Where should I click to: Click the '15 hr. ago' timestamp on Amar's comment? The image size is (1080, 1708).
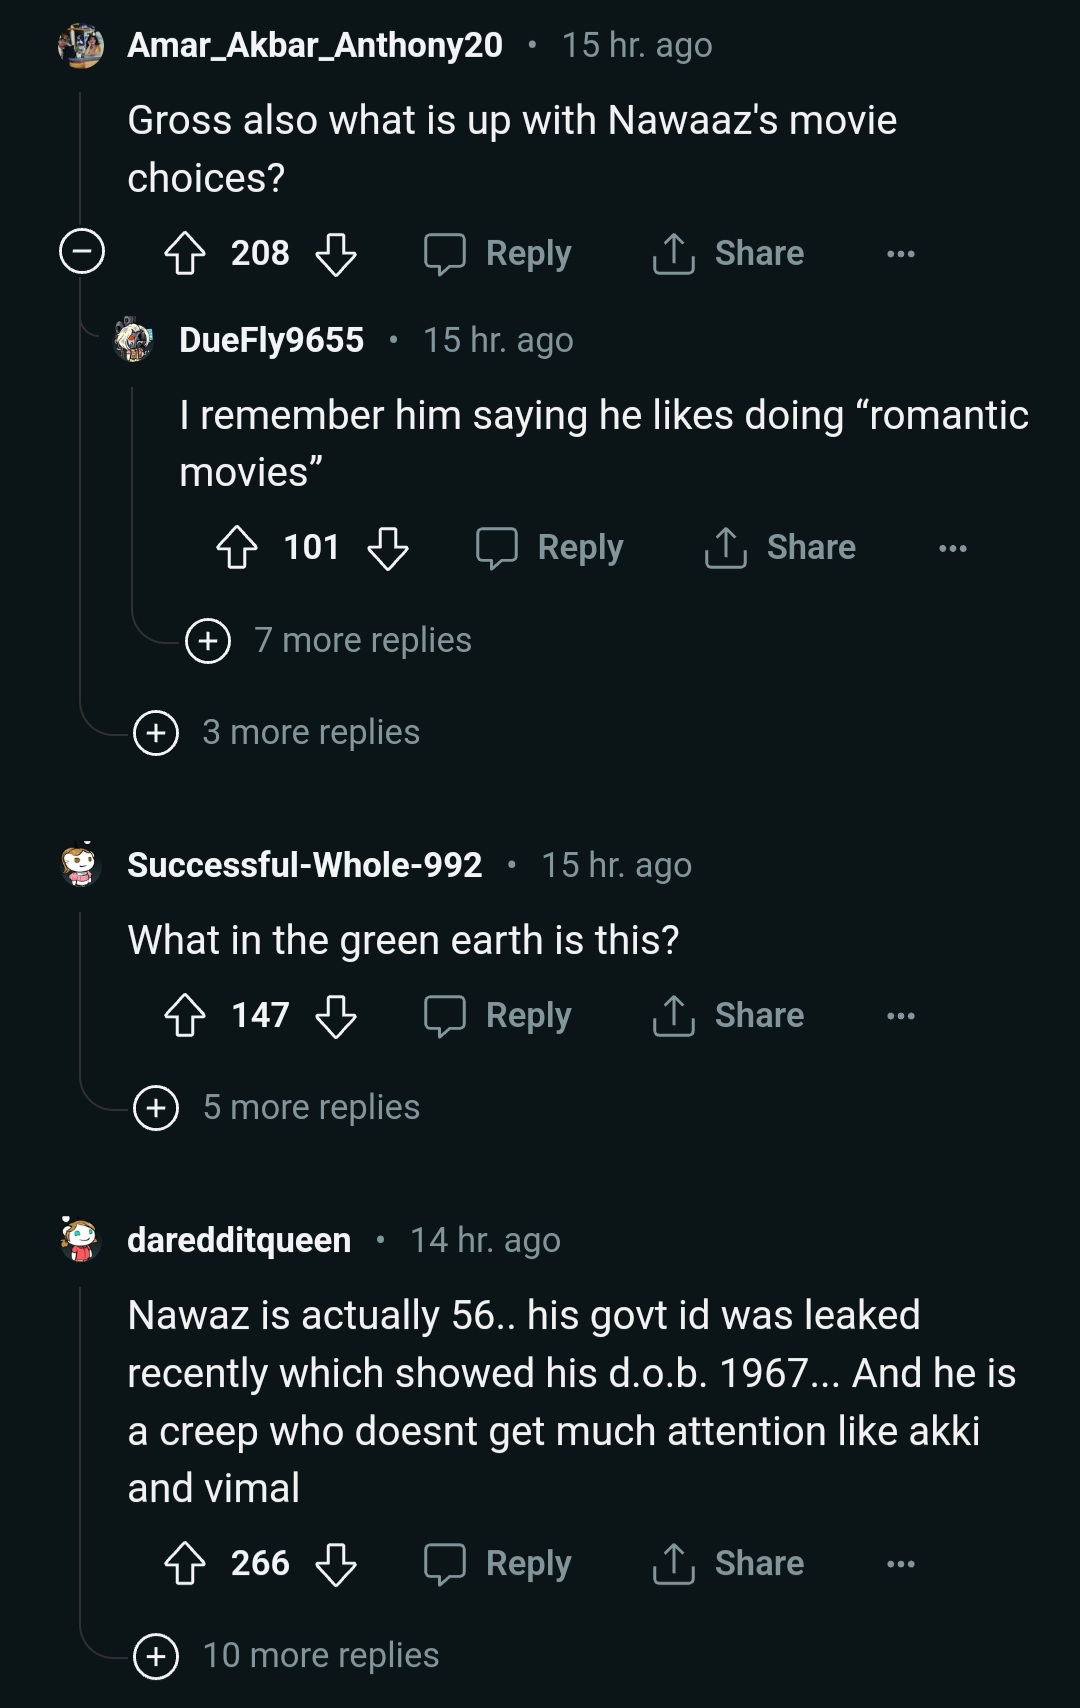[x=635, y=45]
